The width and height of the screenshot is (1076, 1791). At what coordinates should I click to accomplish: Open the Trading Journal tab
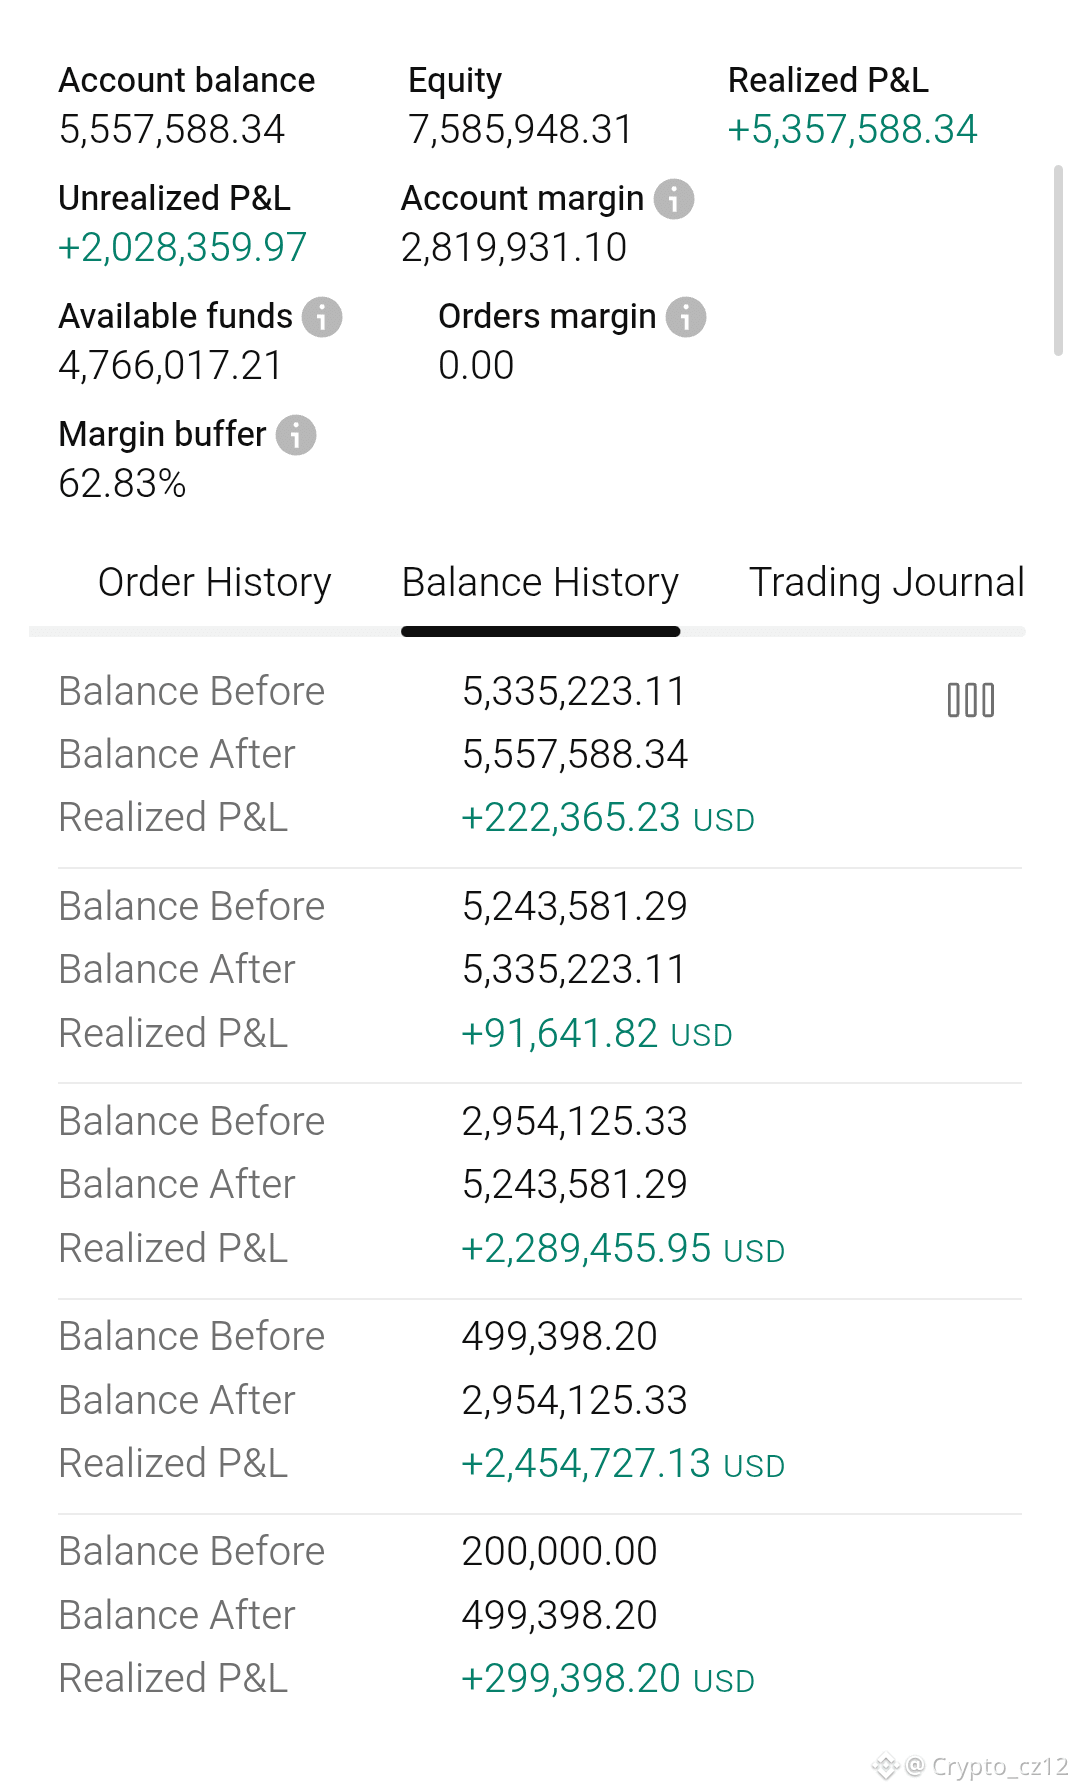[887, 582]
